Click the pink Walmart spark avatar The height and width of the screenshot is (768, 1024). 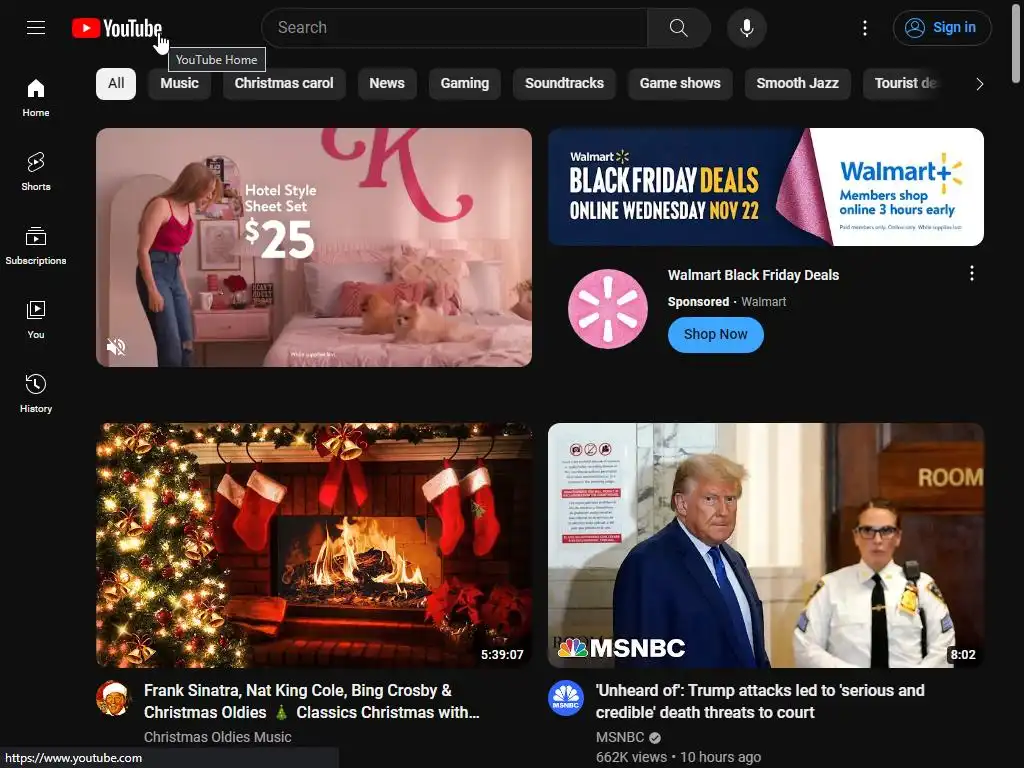tap(608, 309)
